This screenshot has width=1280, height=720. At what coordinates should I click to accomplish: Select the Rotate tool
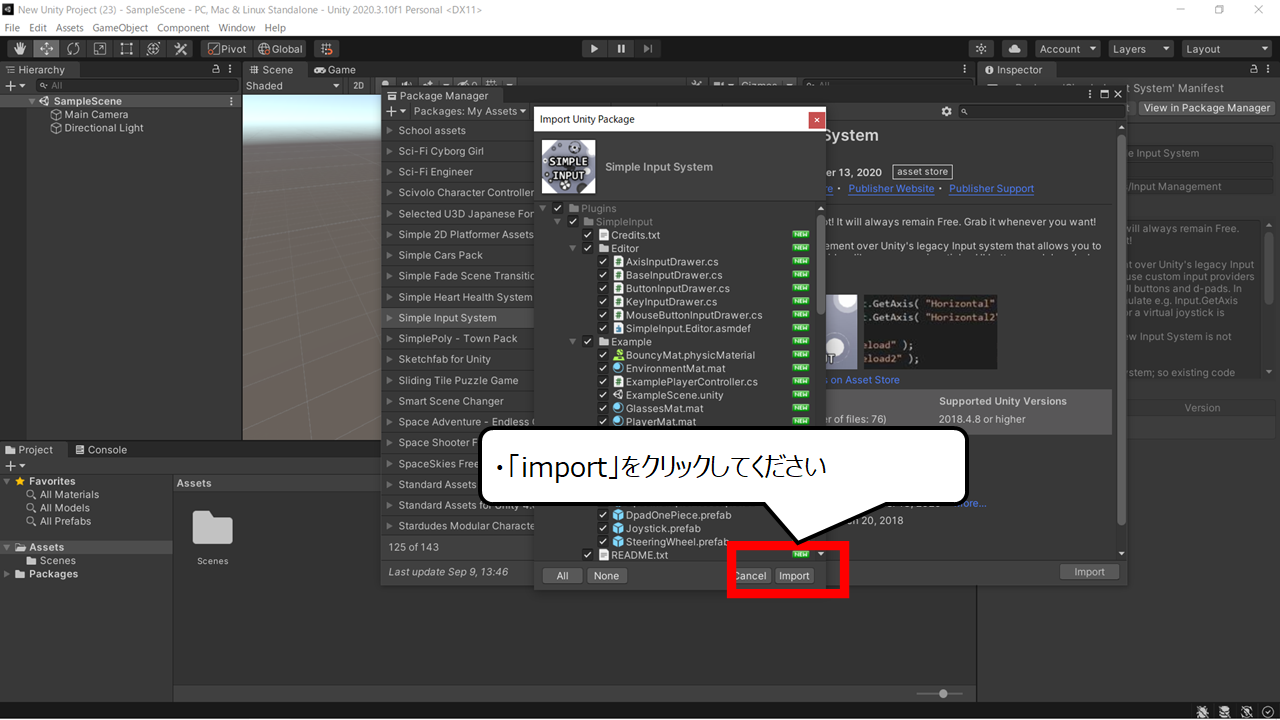tap(73, 48)
